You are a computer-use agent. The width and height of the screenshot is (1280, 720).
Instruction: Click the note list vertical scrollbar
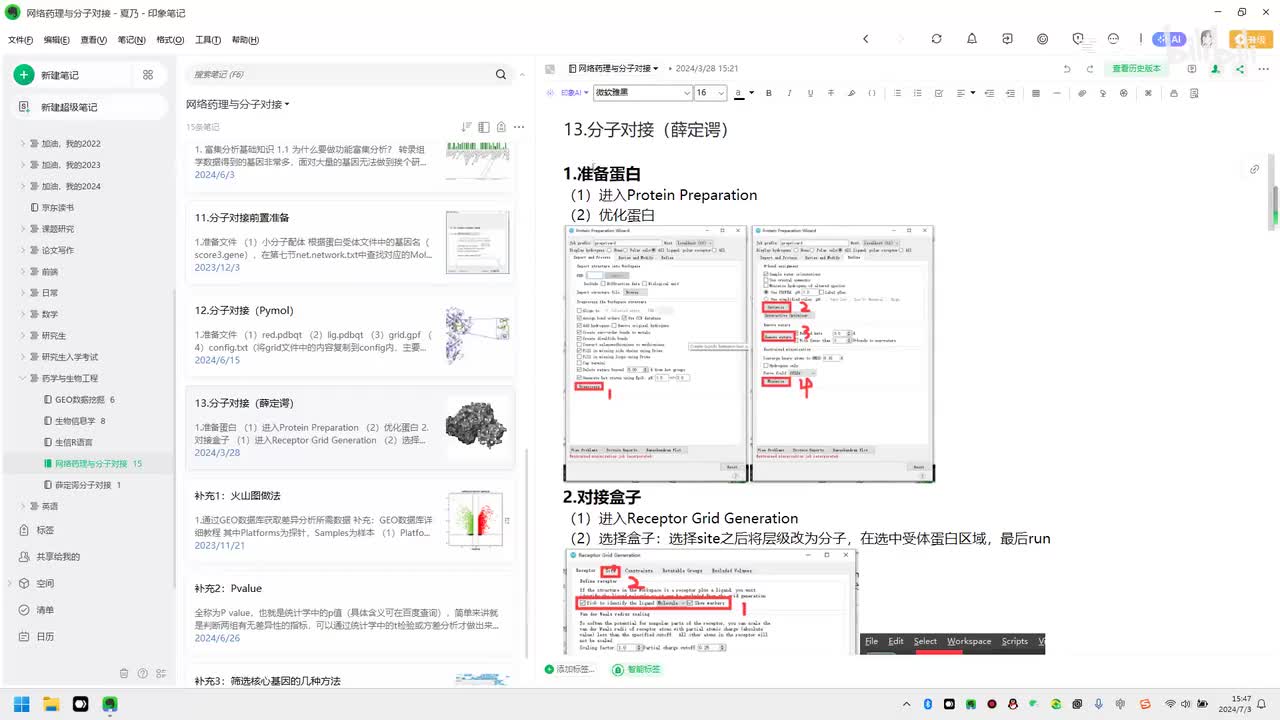(x=527, y=552)
